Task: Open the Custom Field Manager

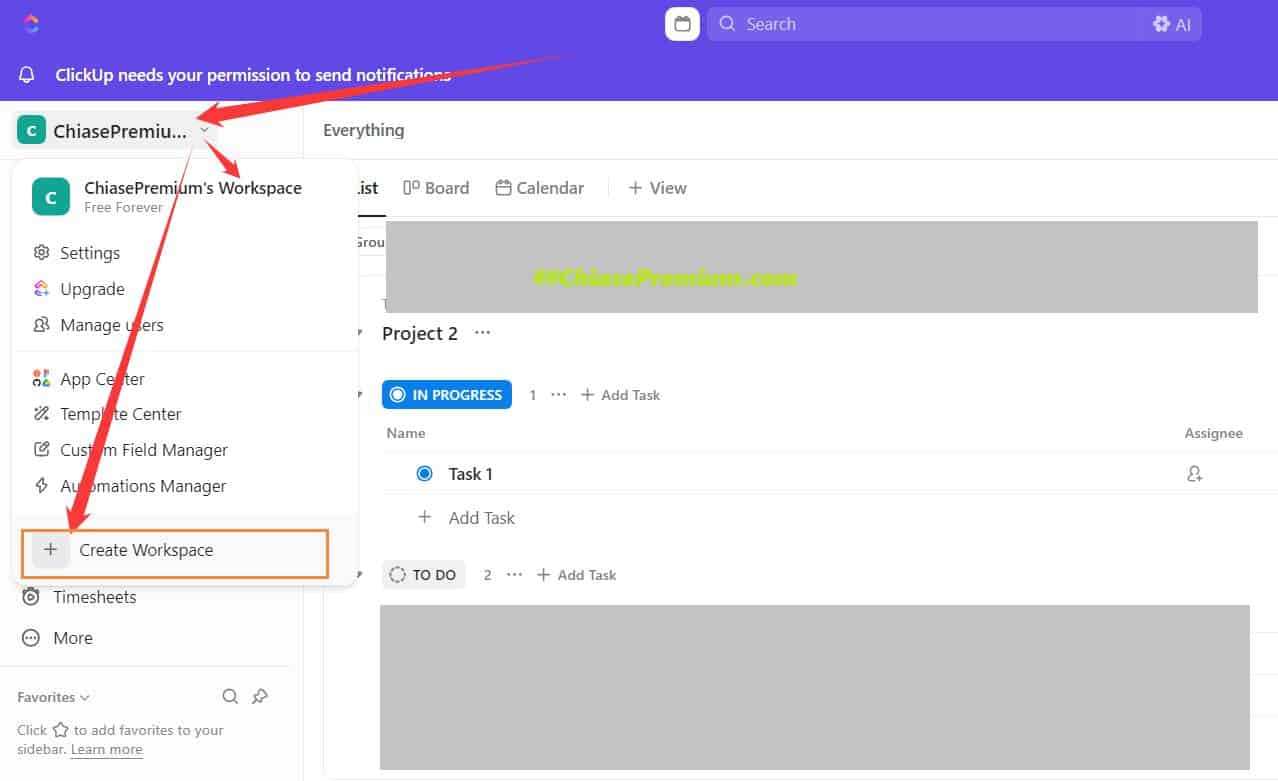Action: (143, 449)
